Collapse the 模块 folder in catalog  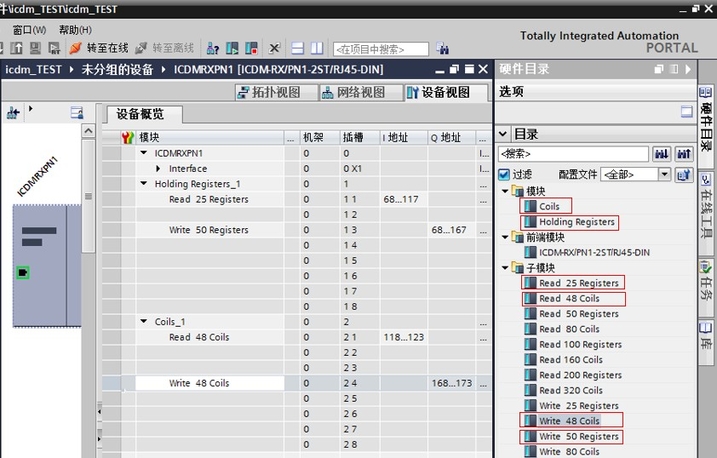(505, 191)
